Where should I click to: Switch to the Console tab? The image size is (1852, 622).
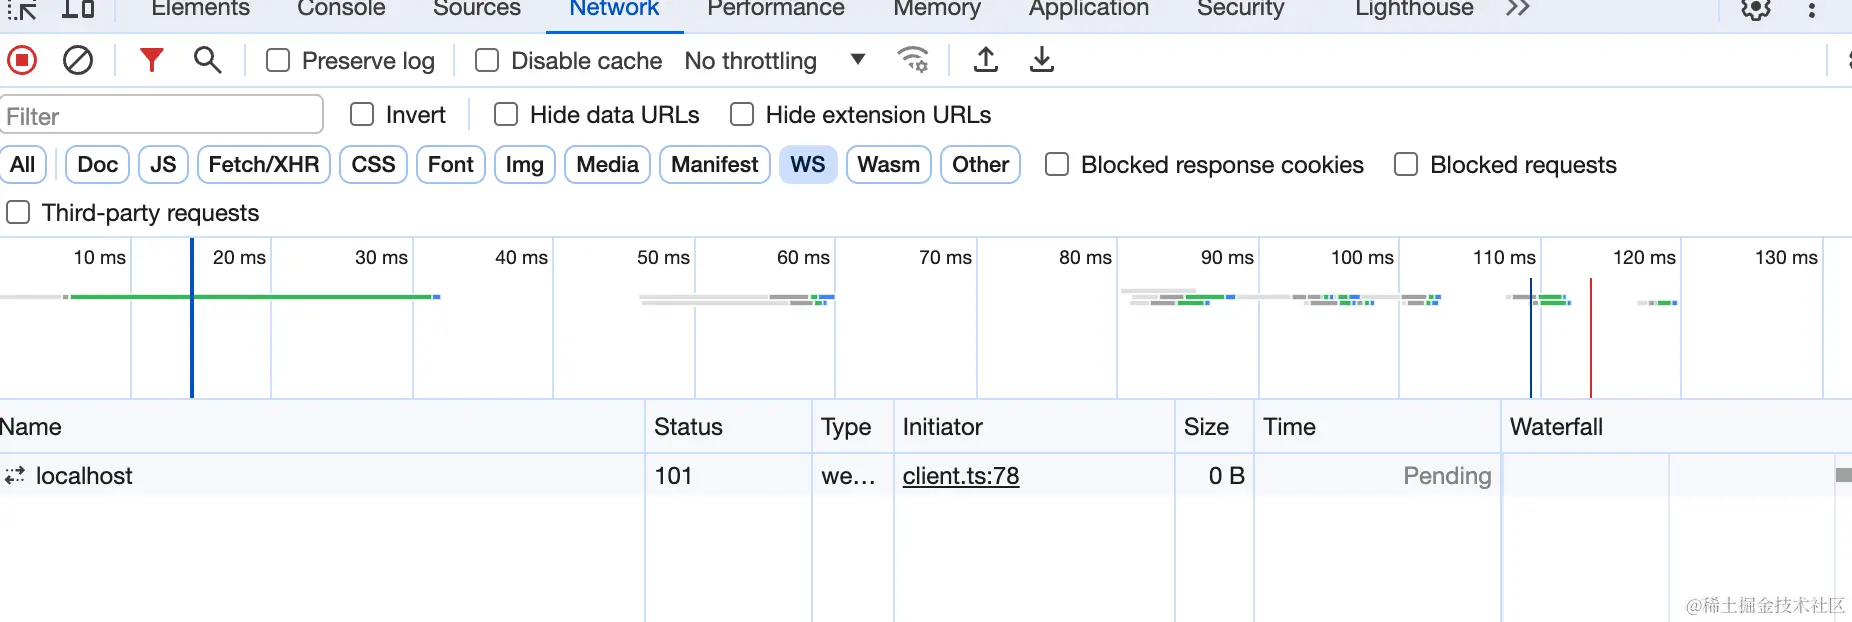point(341,9)
